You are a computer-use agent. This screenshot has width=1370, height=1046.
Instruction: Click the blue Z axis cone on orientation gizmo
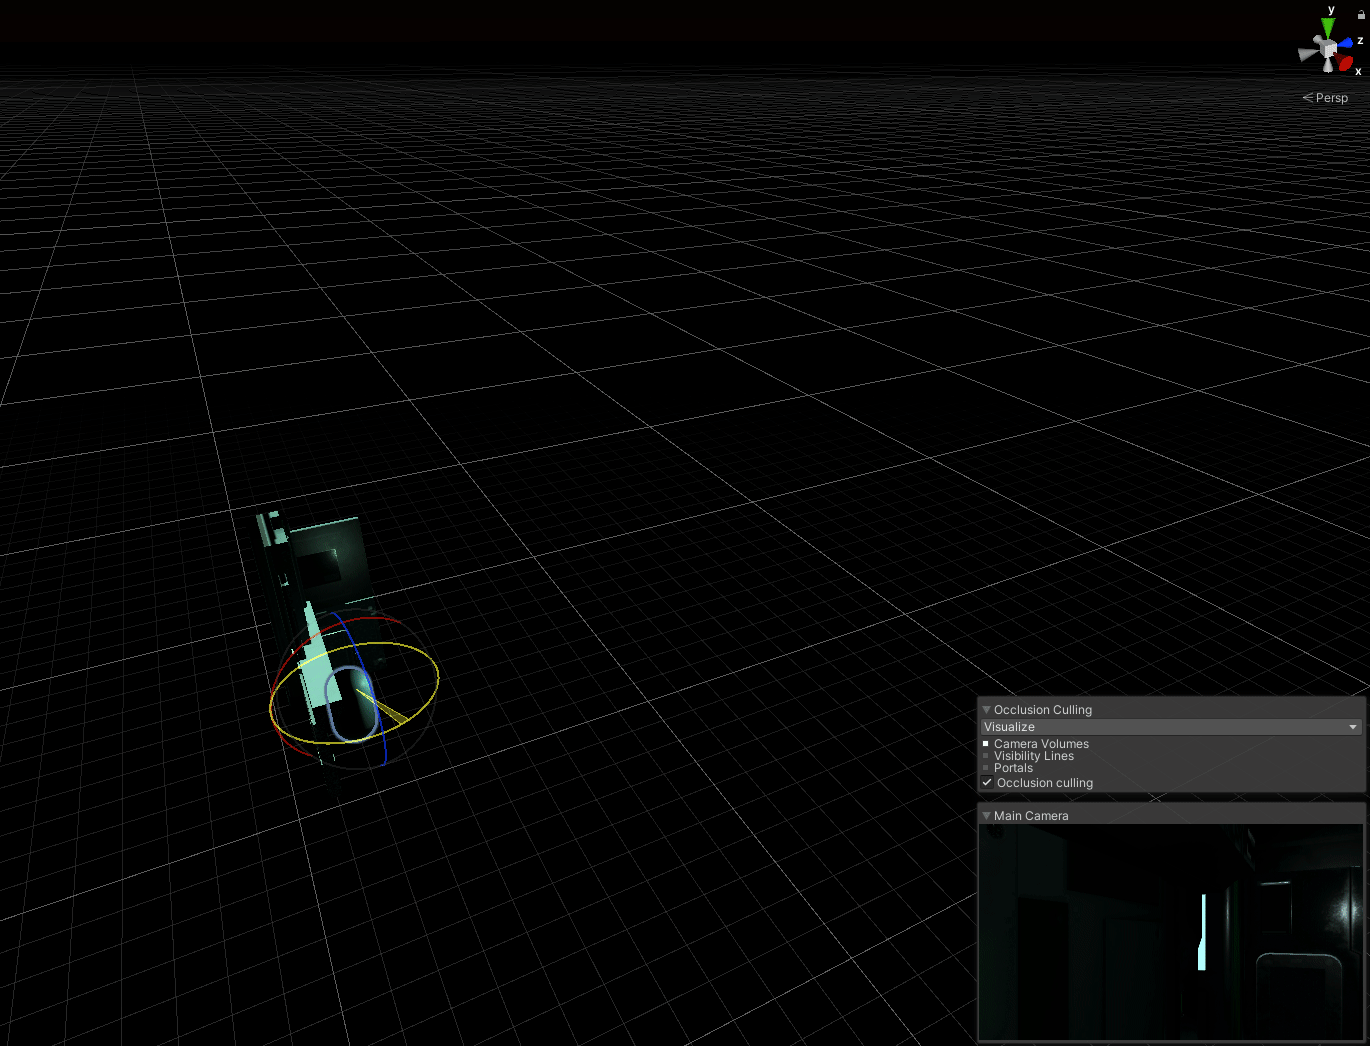click(1346, 43)
